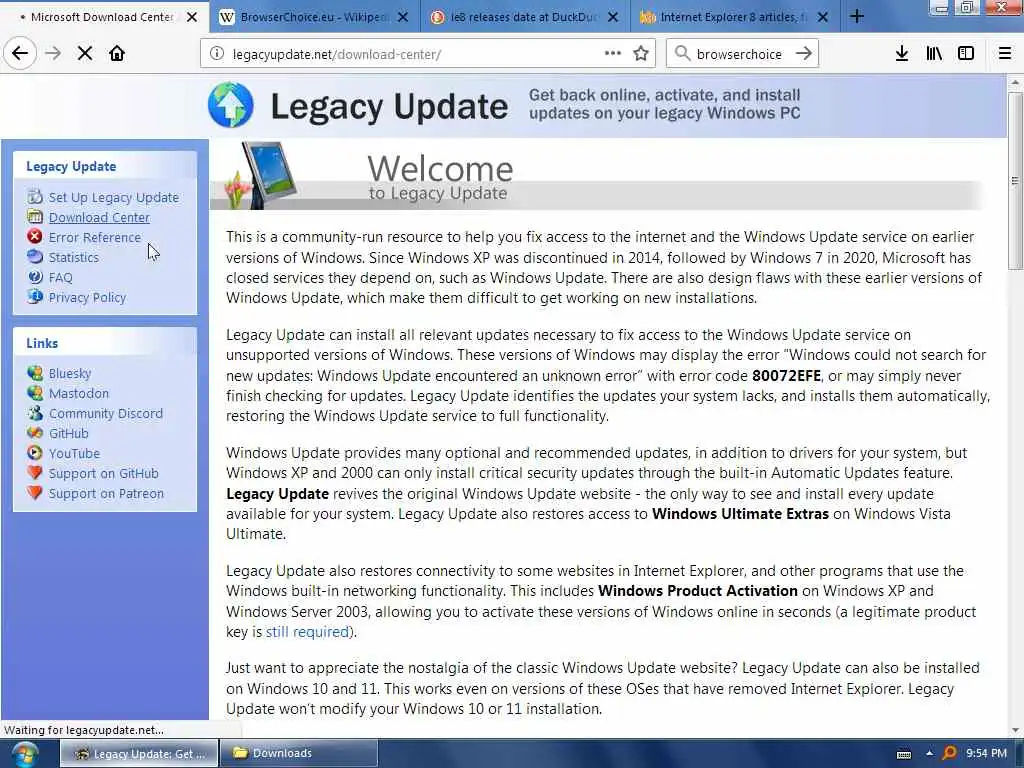Visit the YouTube link
Screen dimensions: 1024x768
point(74,453)
